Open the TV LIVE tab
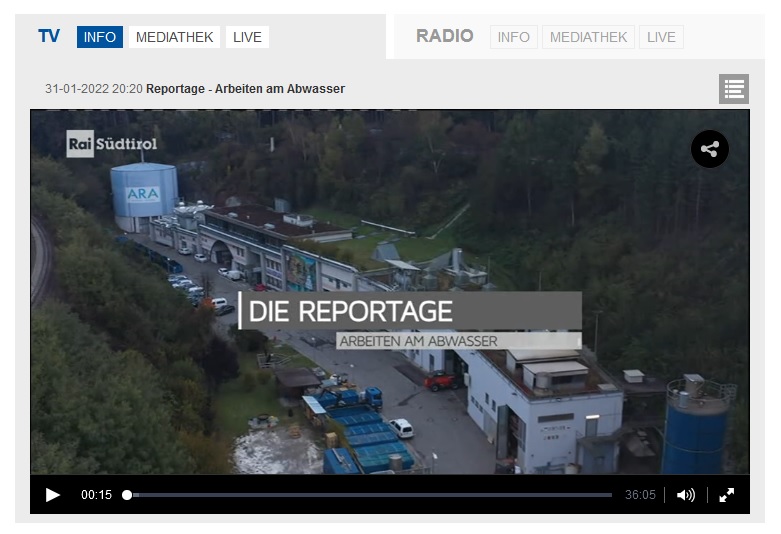 click(x=247, y=37)
